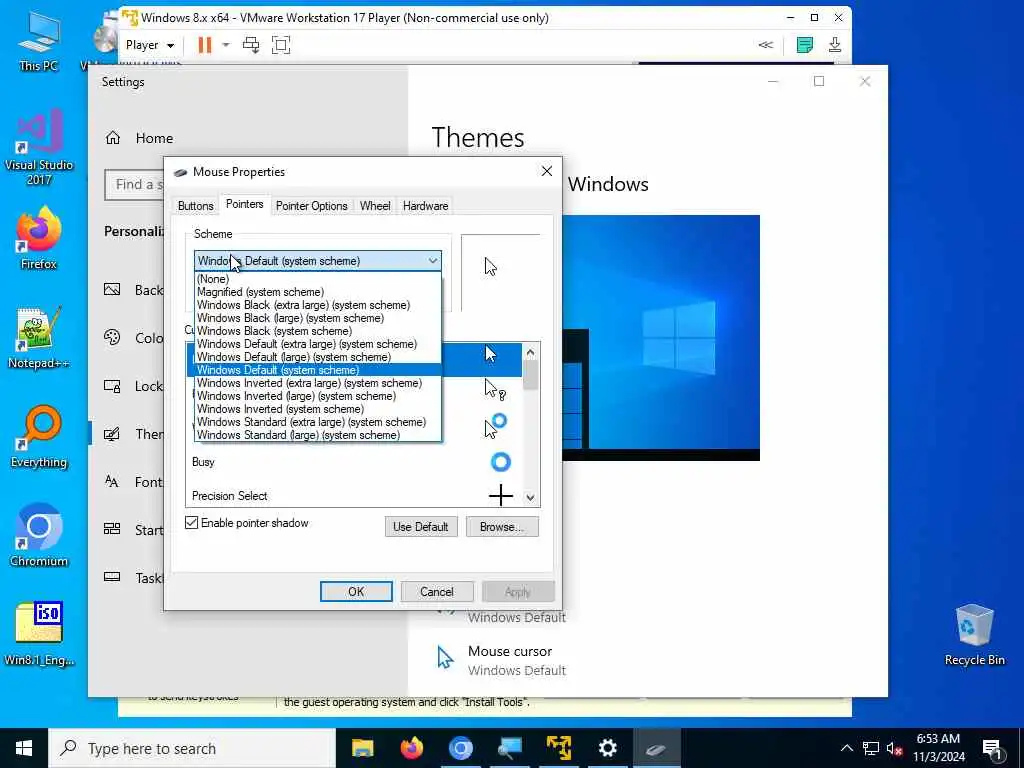Open Chromium desktop shortcut
Viewport: 1024px width, 768px height.
[39, 536]
